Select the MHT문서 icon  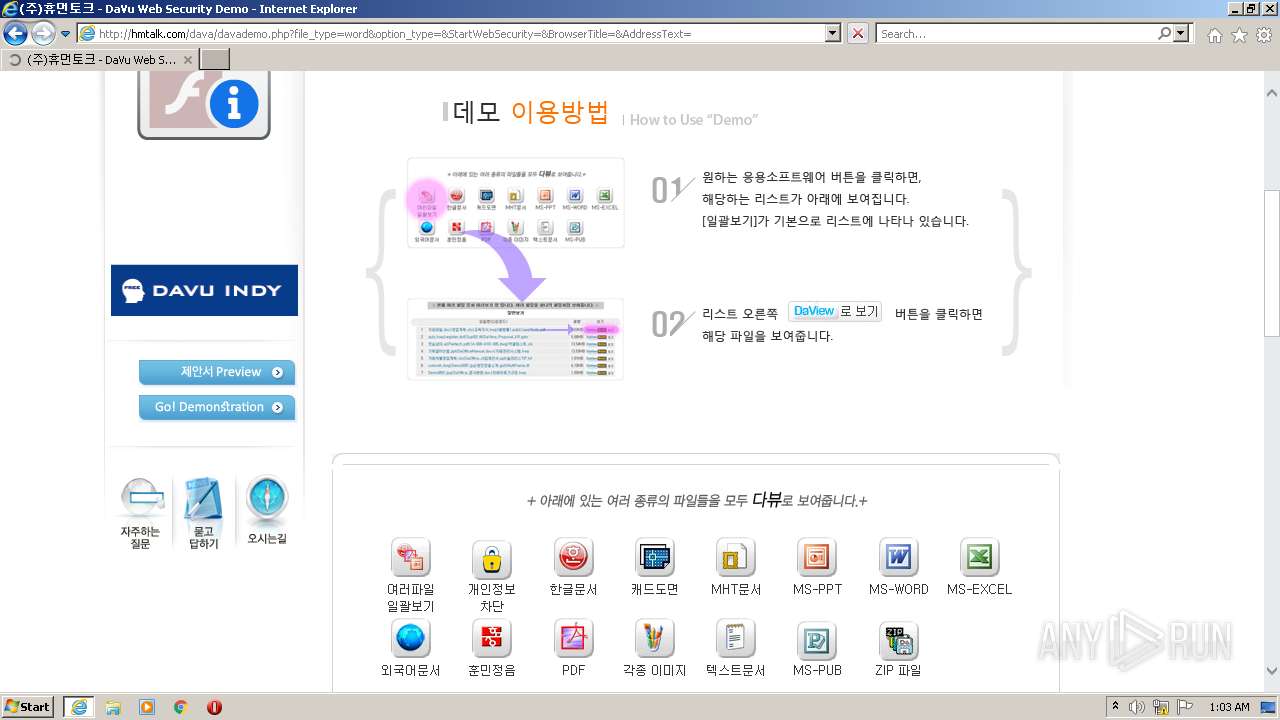735,558
